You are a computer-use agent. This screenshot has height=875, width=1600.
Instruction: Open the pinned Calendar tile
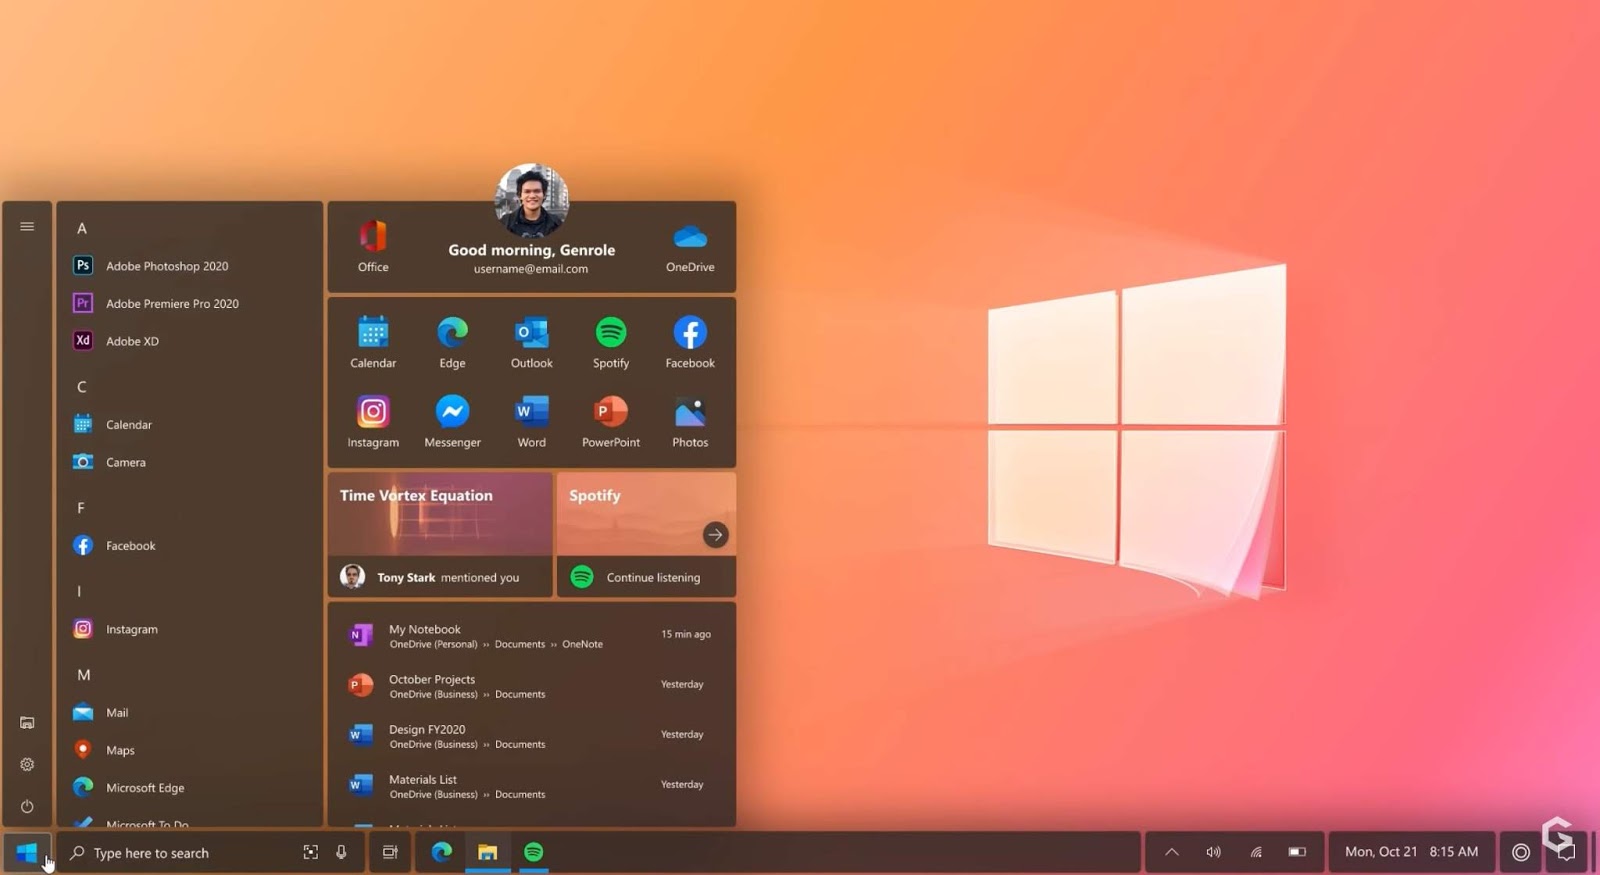373,342
